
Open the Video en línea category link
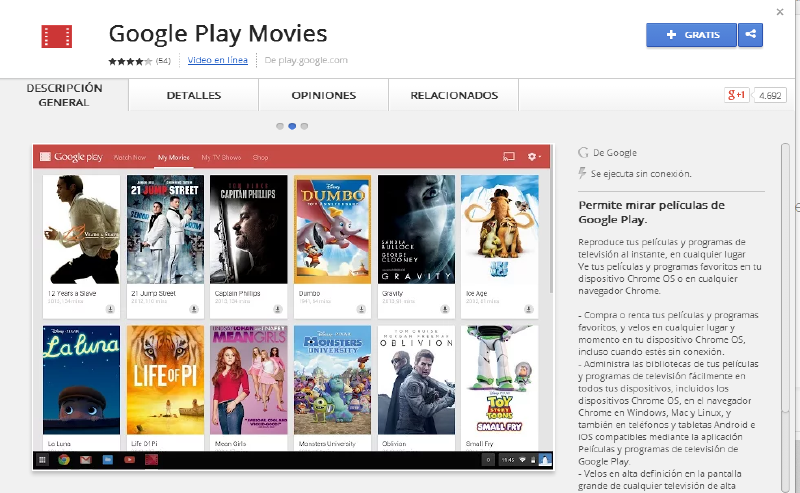(x=217, y=60)
